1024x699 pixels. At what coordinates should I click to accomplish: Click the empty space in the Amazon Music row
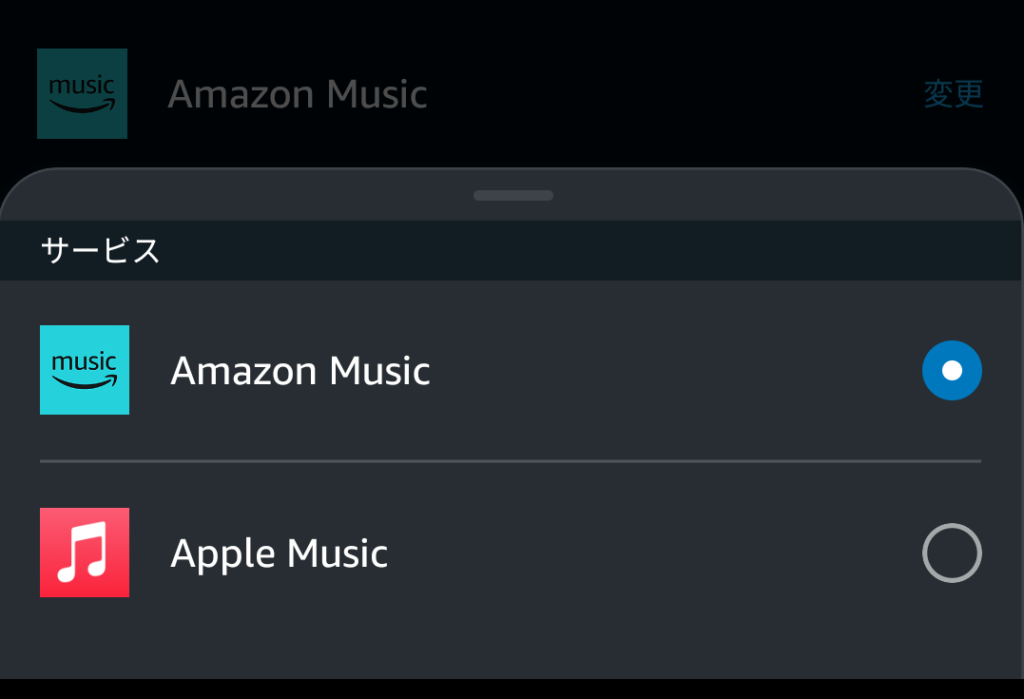[673, 370]
